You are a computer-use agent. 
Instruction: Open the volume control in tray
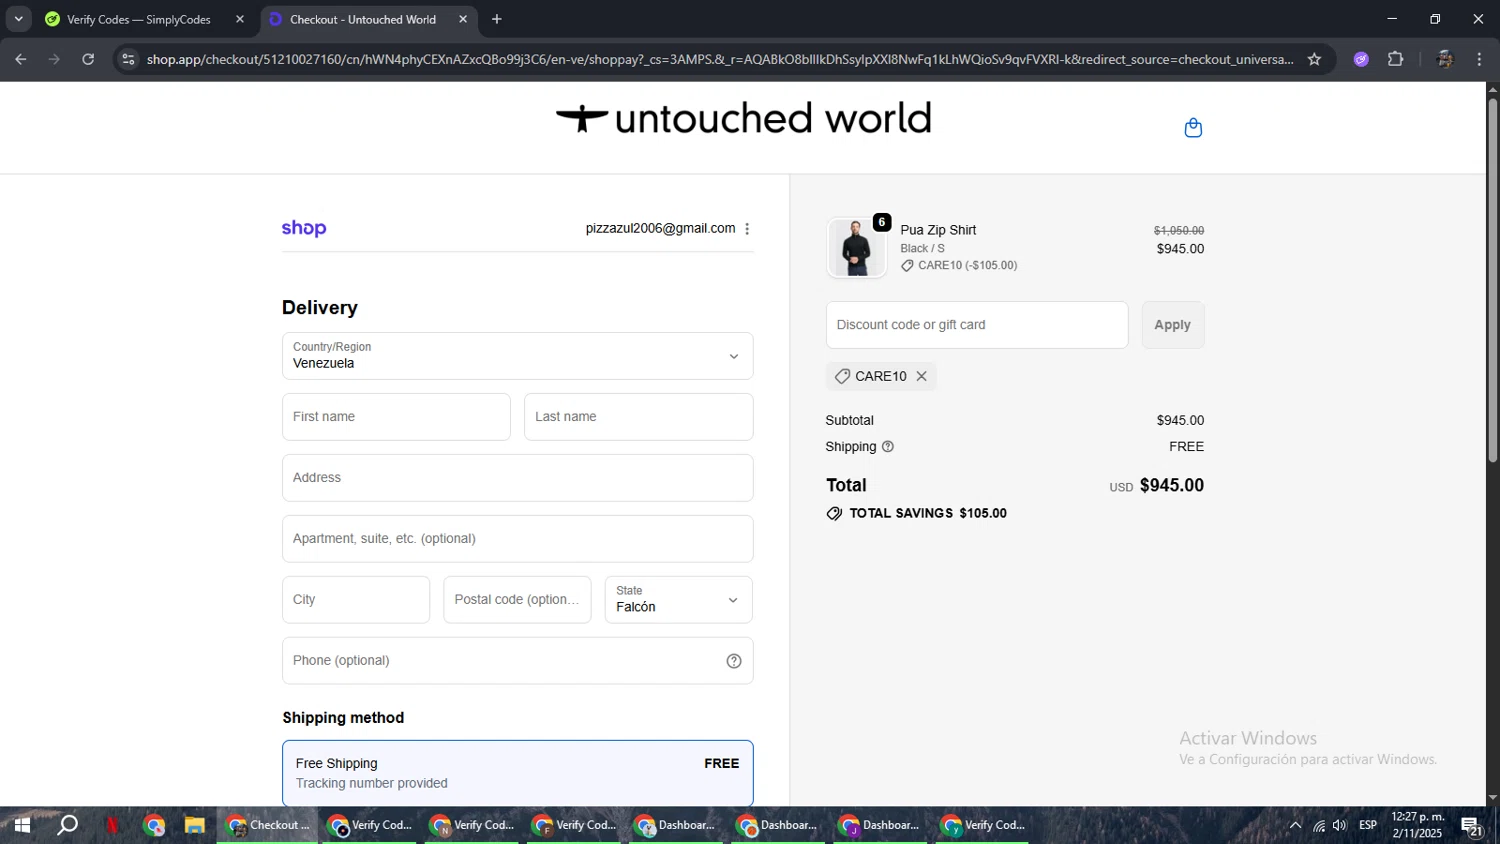pos(1340,826)
